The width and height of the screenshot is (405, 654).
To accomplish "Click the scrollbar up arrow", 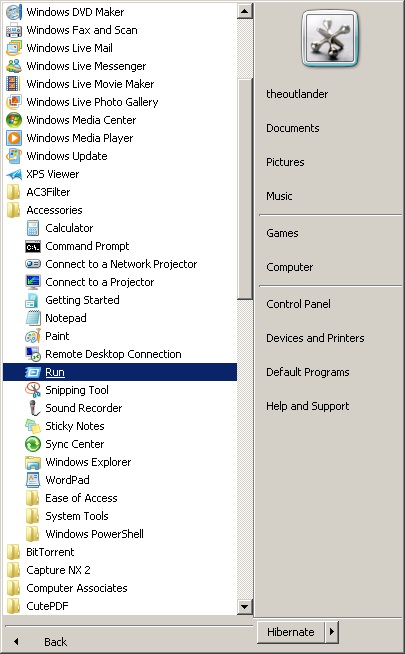I will (245, 11).
